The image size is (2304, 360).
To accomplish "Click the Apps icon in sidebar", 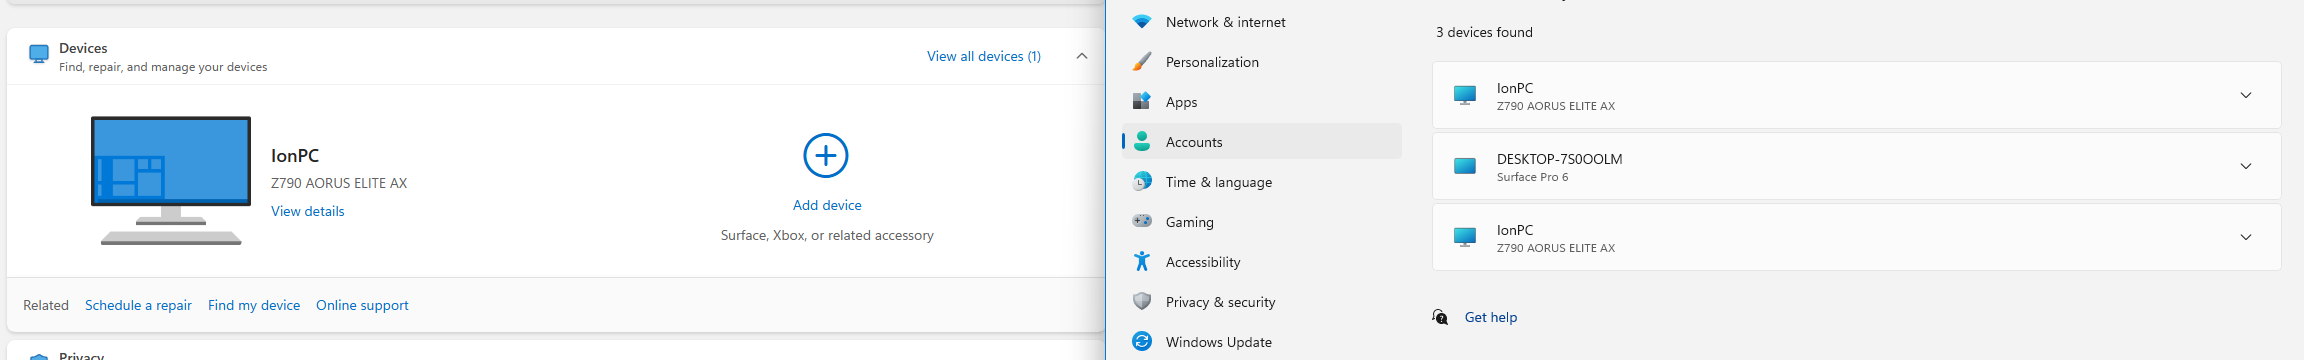I will point(1141,101).
